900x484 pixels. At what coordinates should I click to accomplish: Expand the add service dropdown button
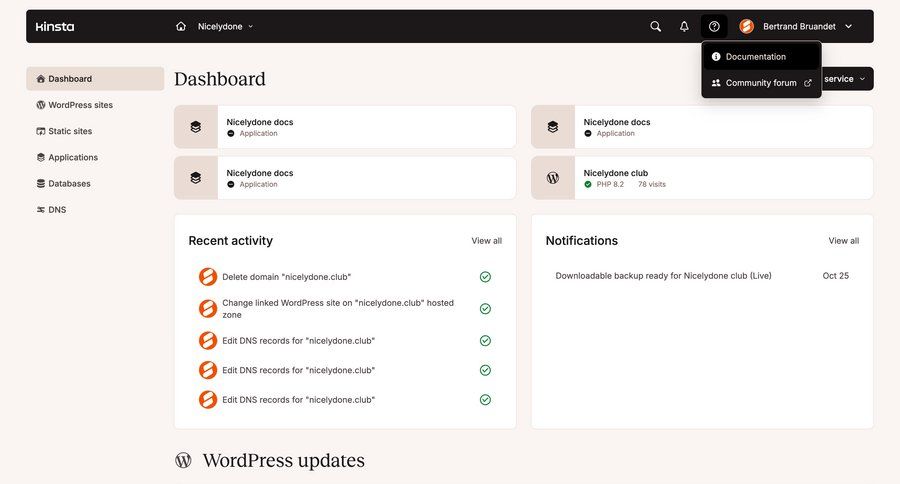click(846, 79)
